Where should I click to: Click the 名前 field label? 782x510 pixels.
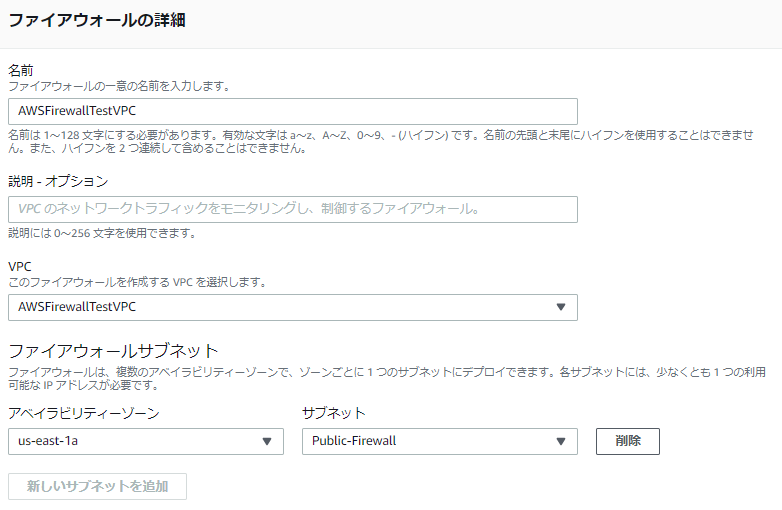(20, 70)
